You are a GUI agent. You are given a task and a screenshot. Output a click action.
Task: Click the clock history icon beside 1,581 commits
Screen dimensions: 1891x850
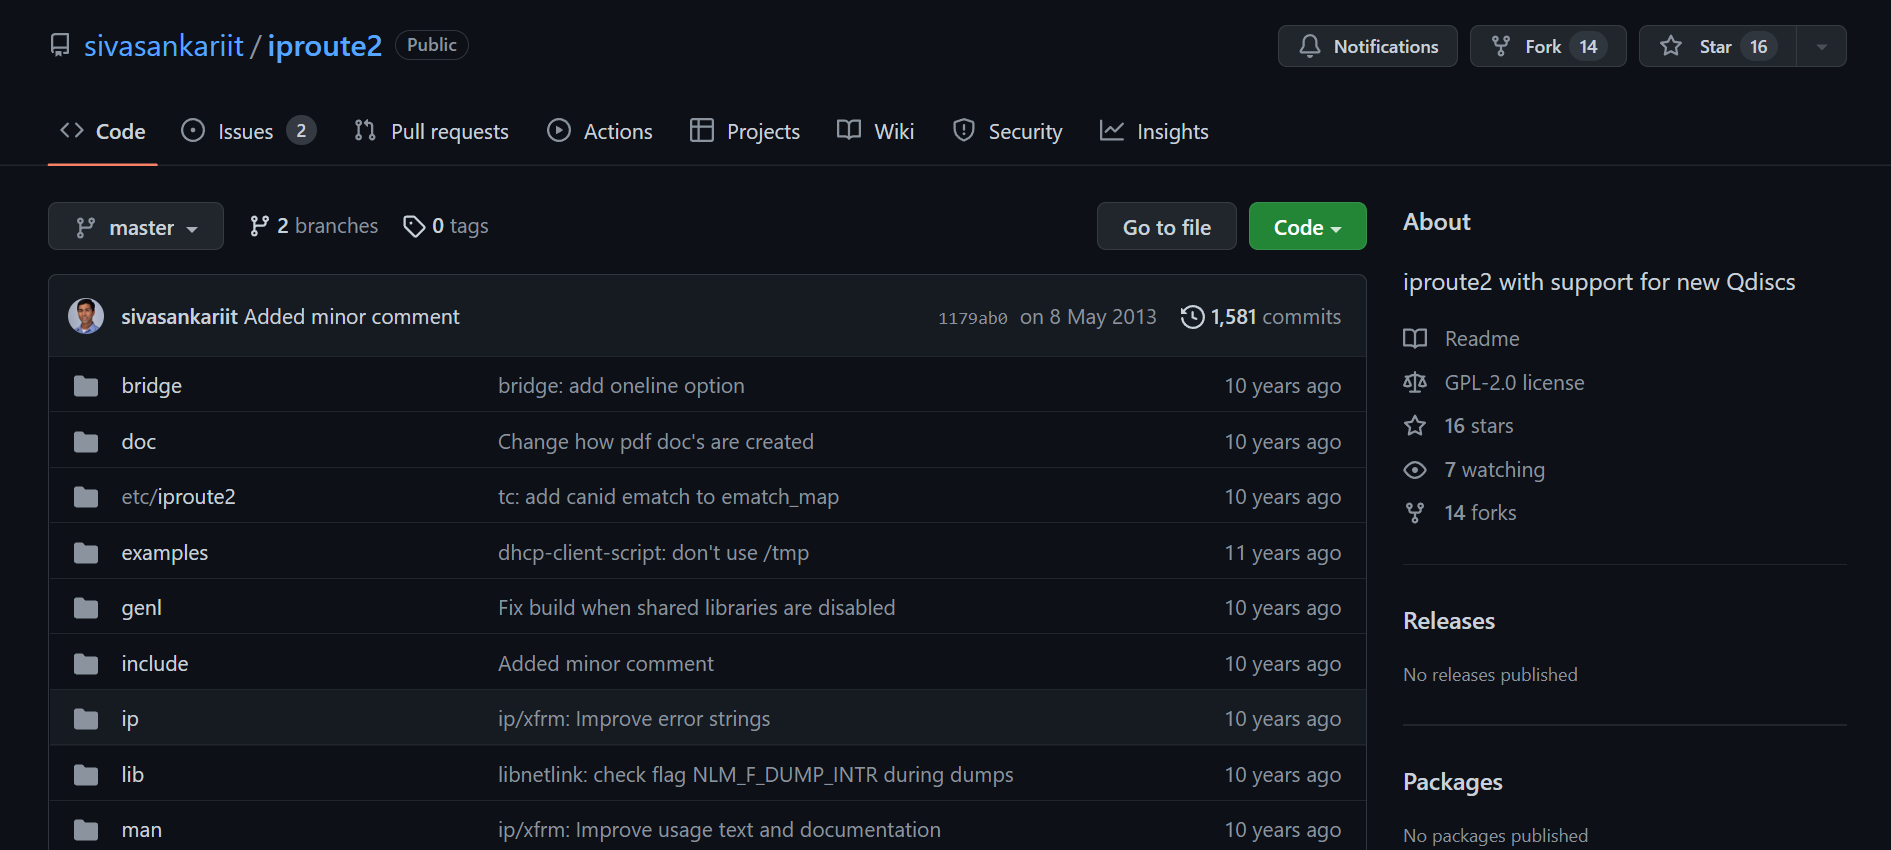1192,317
